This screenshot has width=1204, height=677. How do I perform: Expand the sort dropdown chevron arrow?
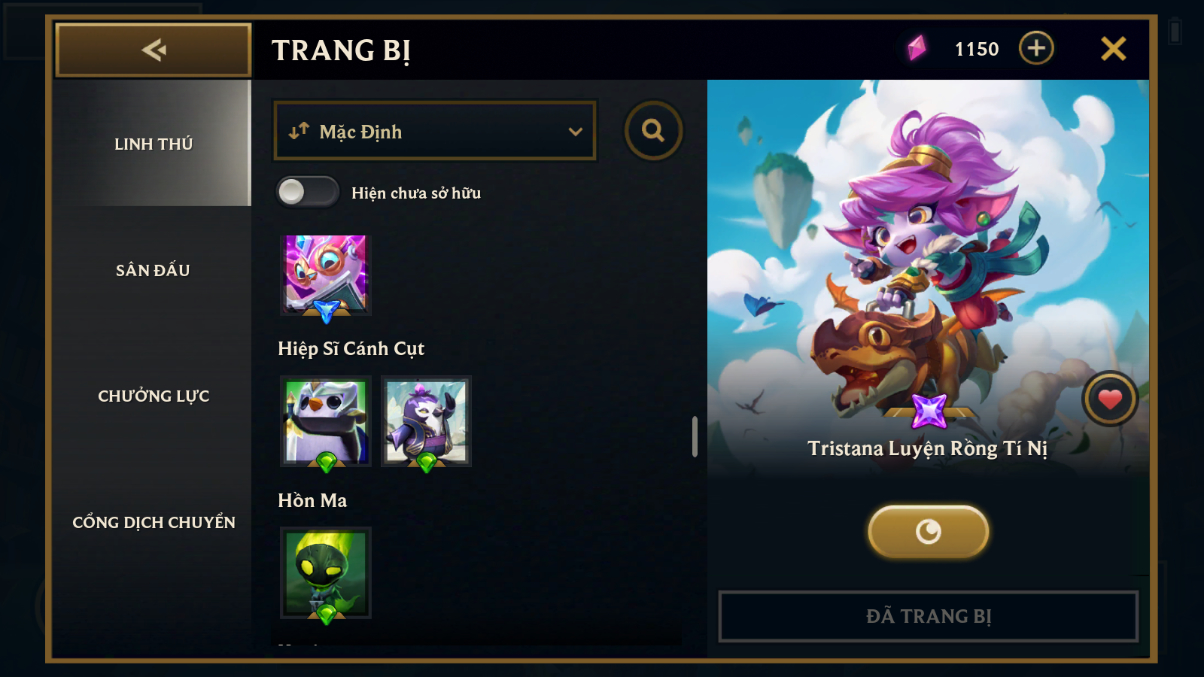coord(575,132)
